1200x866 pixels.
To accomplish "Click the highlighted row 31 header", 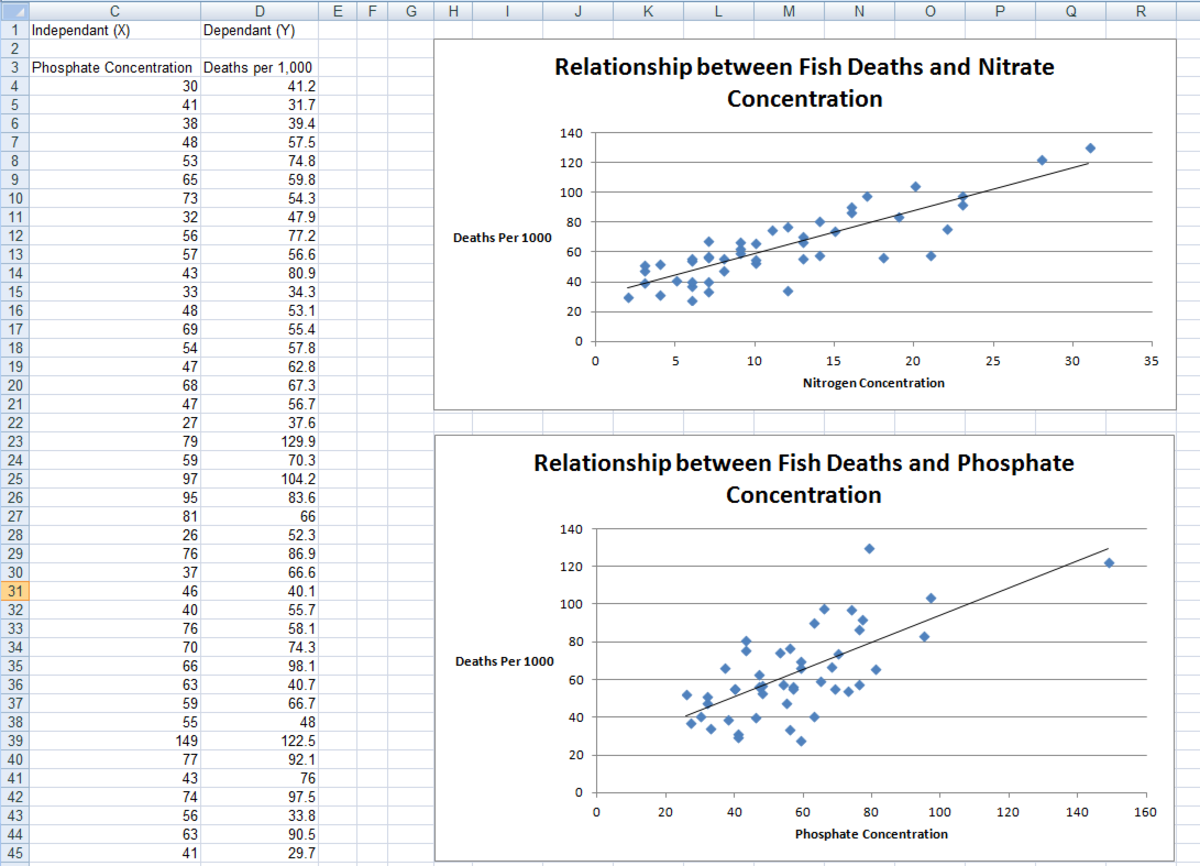I will 14,591.
